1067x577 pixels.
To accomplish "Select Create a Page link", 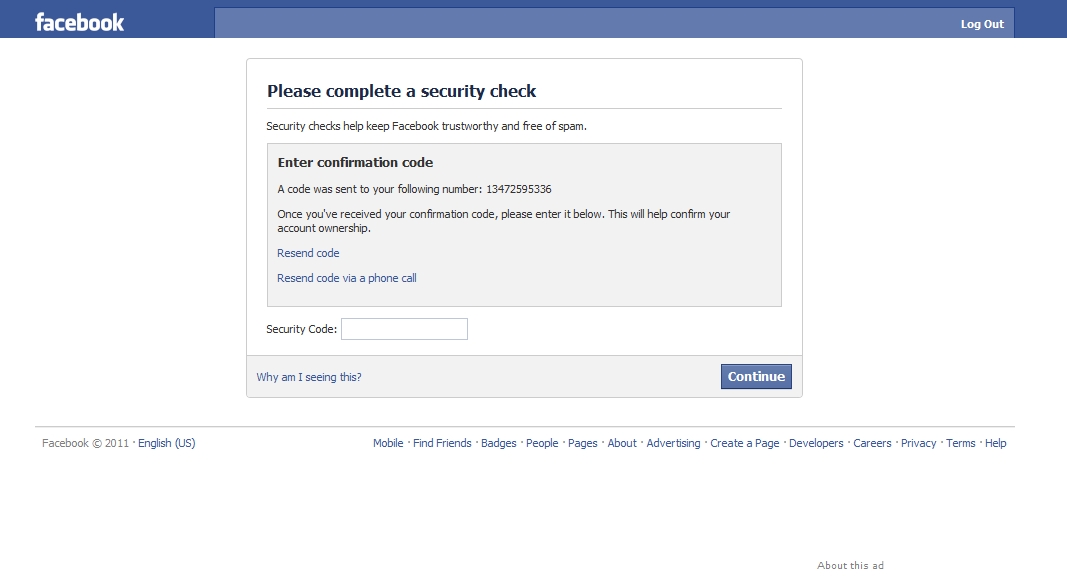I will (744, 443).
